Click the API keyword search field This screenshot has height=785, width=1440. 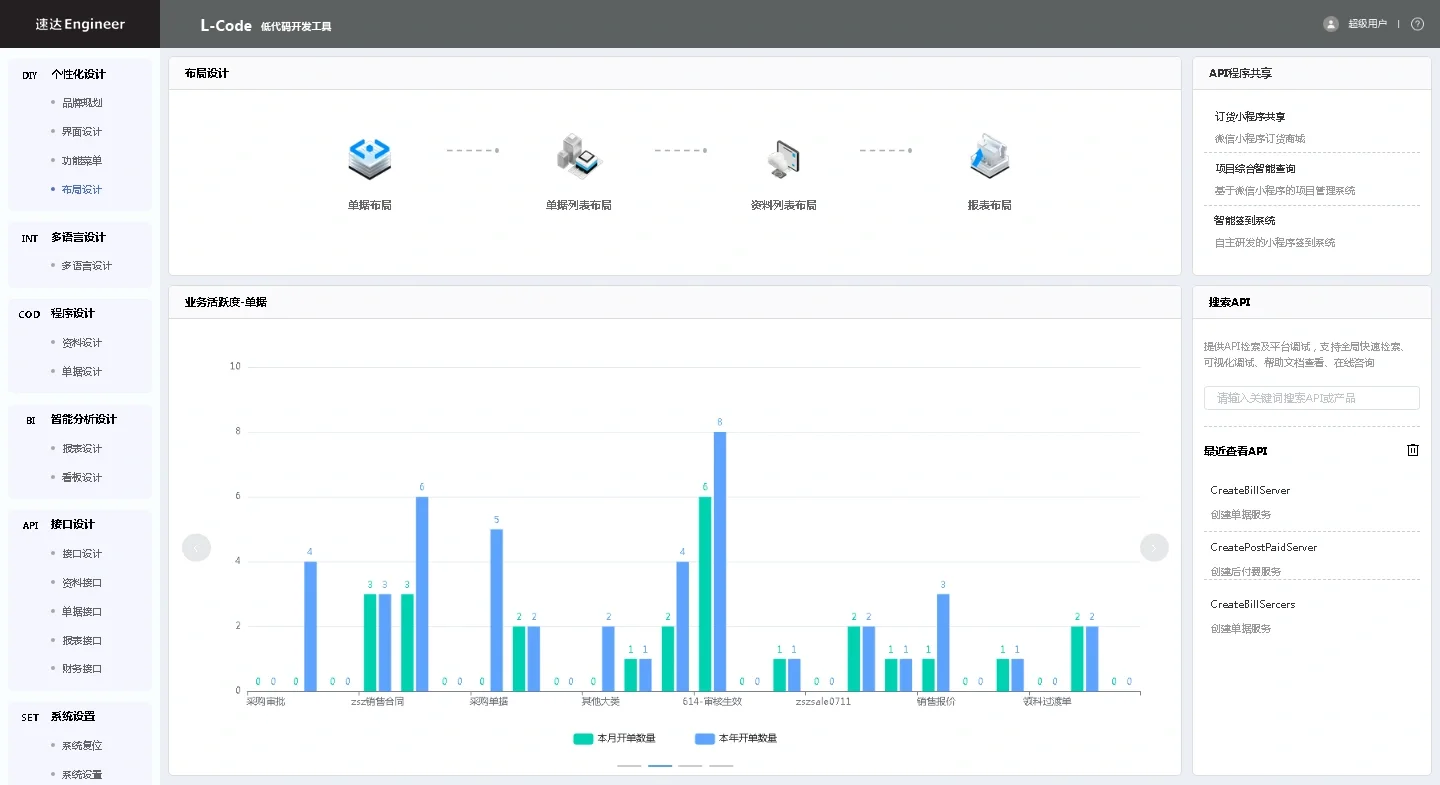pyautogui.click(x=1311, y=398)
